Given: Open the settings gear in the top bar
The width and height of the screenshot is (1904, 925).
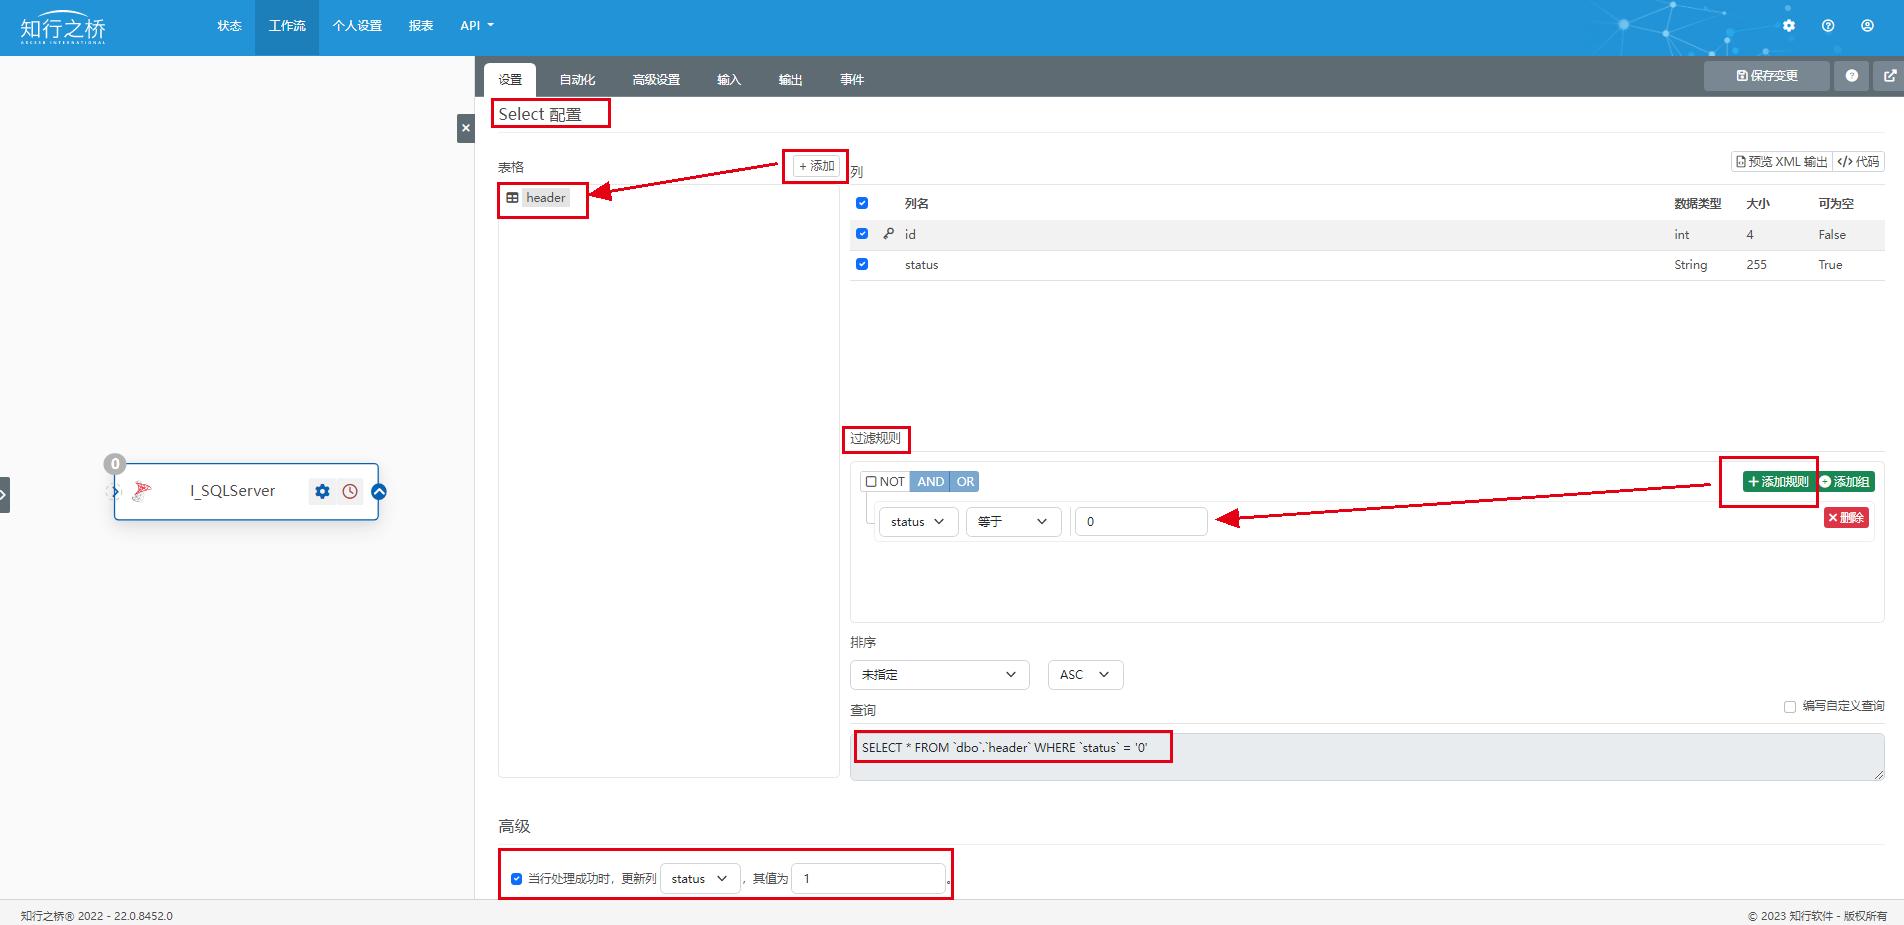Looking at the screenshot, I should (x=1789, y=26).
